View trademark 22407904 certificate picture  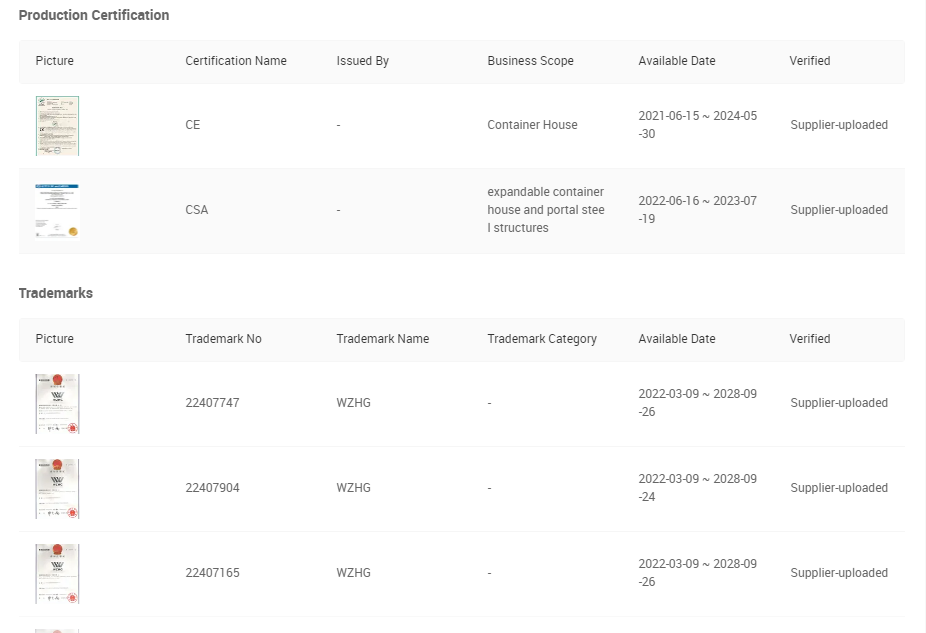57,489
